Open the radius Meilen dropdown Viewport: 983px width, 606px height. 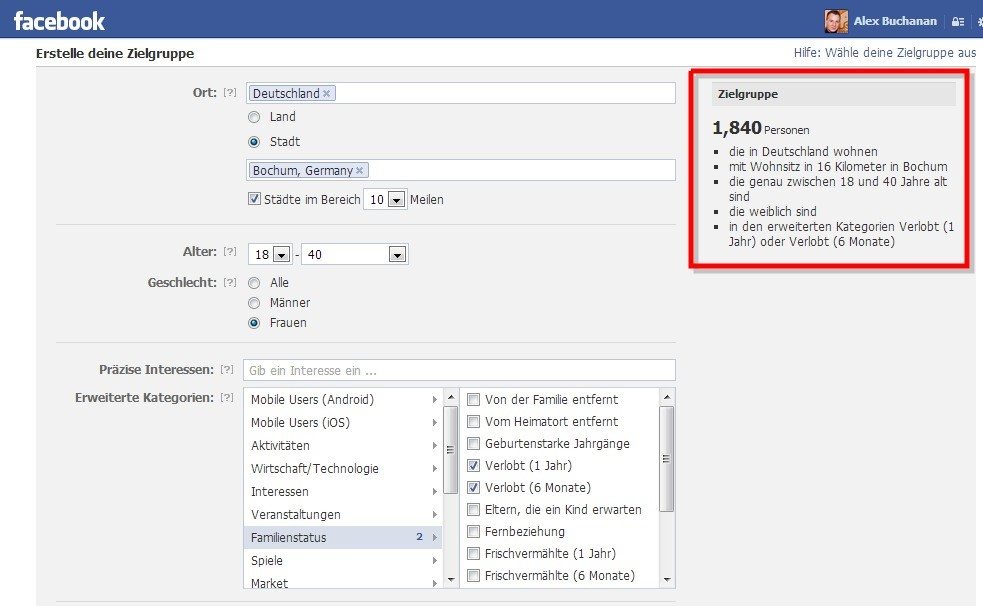tap(386, 199)
